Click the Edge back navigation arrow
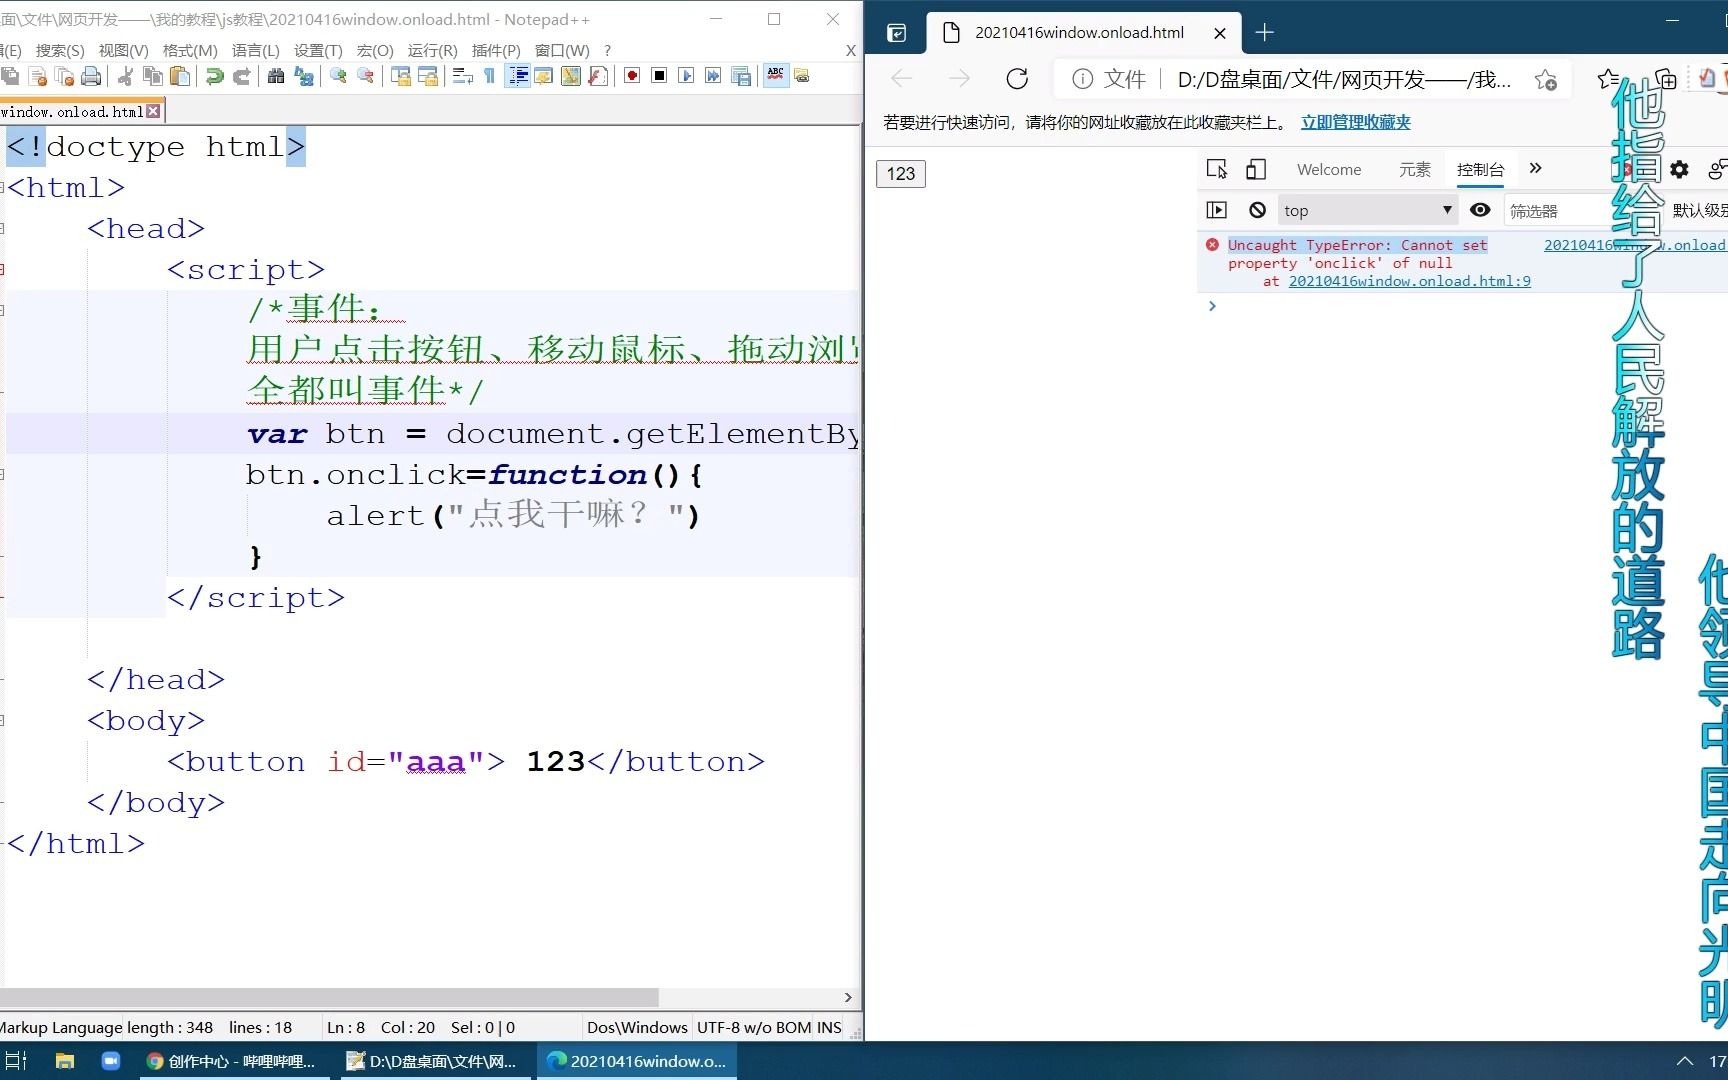 point(901,79)
